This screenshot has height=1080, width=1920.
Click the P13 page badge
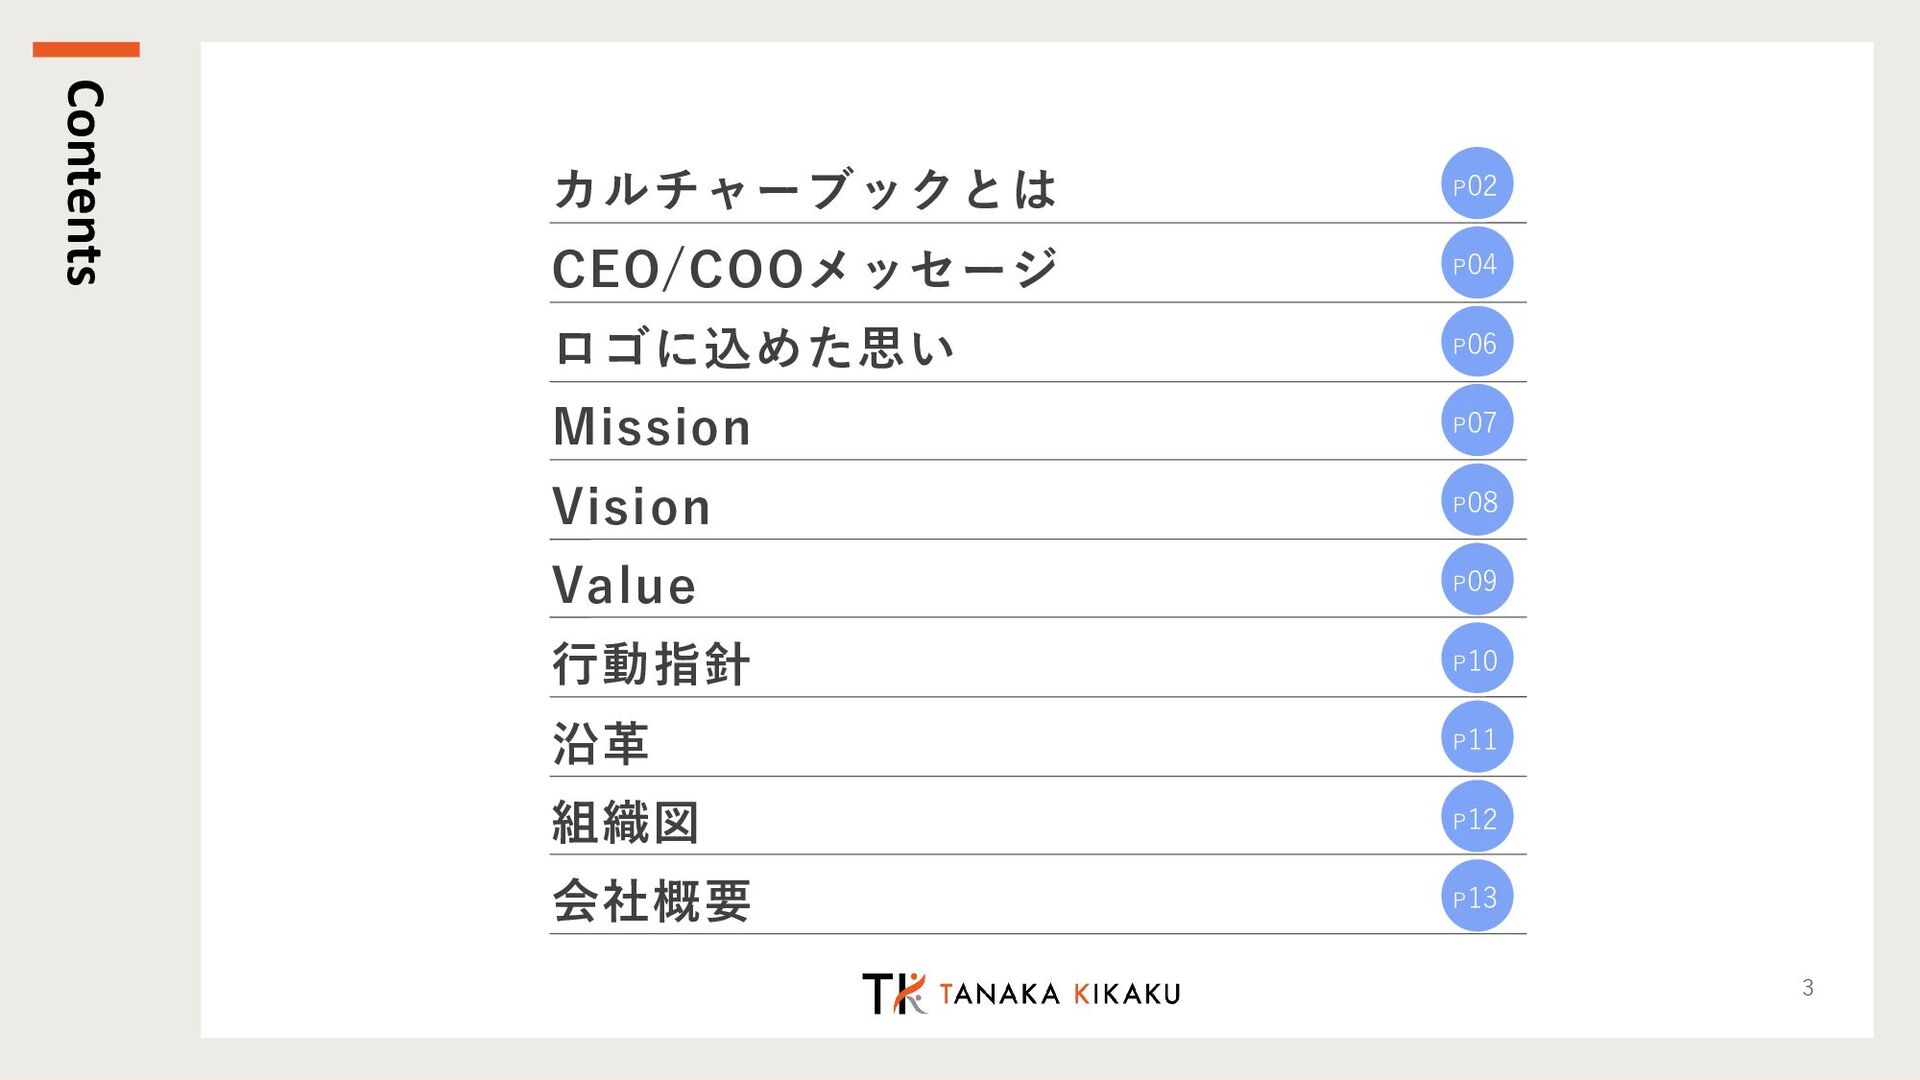click(1476, 897)
